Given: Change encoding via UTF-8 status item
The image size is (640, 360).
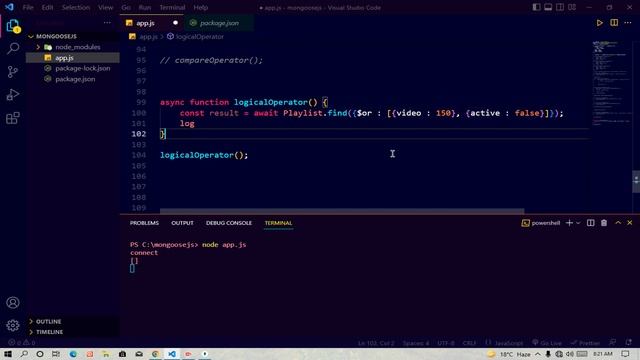Looking at the screenshot, I should click(446, 343).
